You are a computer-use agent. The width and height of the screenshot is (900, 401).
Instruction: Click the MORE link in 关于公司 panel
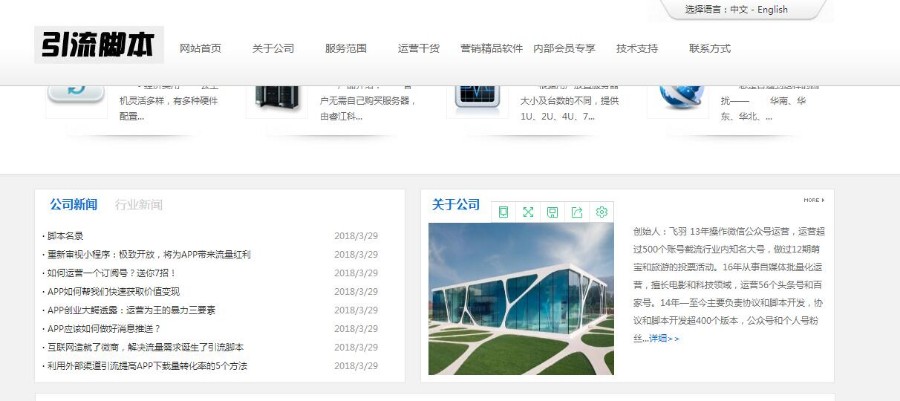pos(813,200)
